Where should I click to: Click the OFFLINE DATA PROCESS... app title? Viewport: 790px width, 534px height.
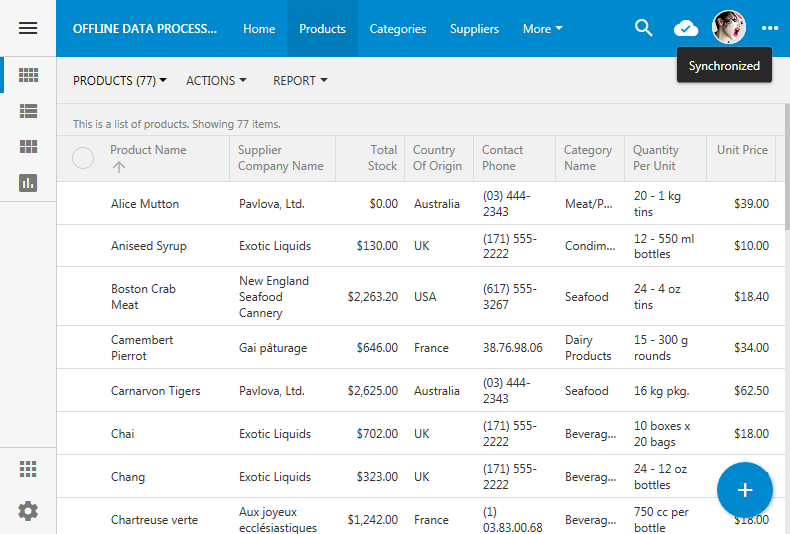[145, 29]
